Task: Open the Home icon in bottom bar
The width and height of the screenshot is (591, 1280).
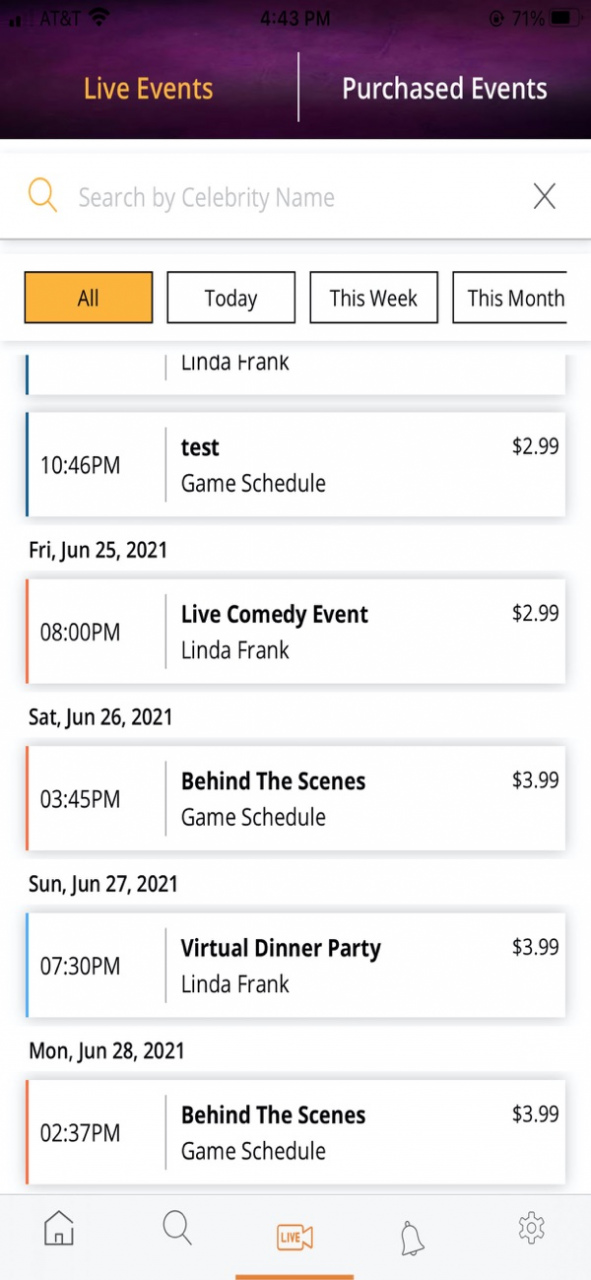Action: pos(59,1228)
